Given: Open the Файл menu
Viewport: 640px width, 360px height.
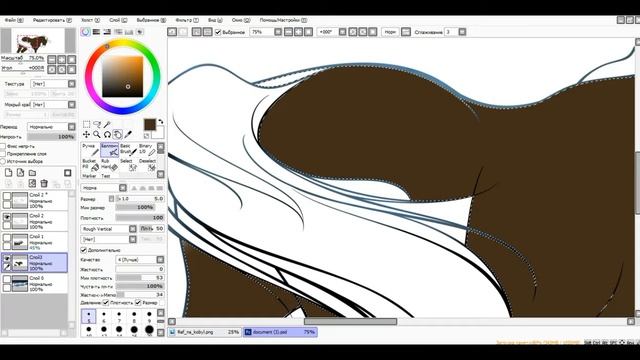Looking at the screenshot, I should 13,20.
